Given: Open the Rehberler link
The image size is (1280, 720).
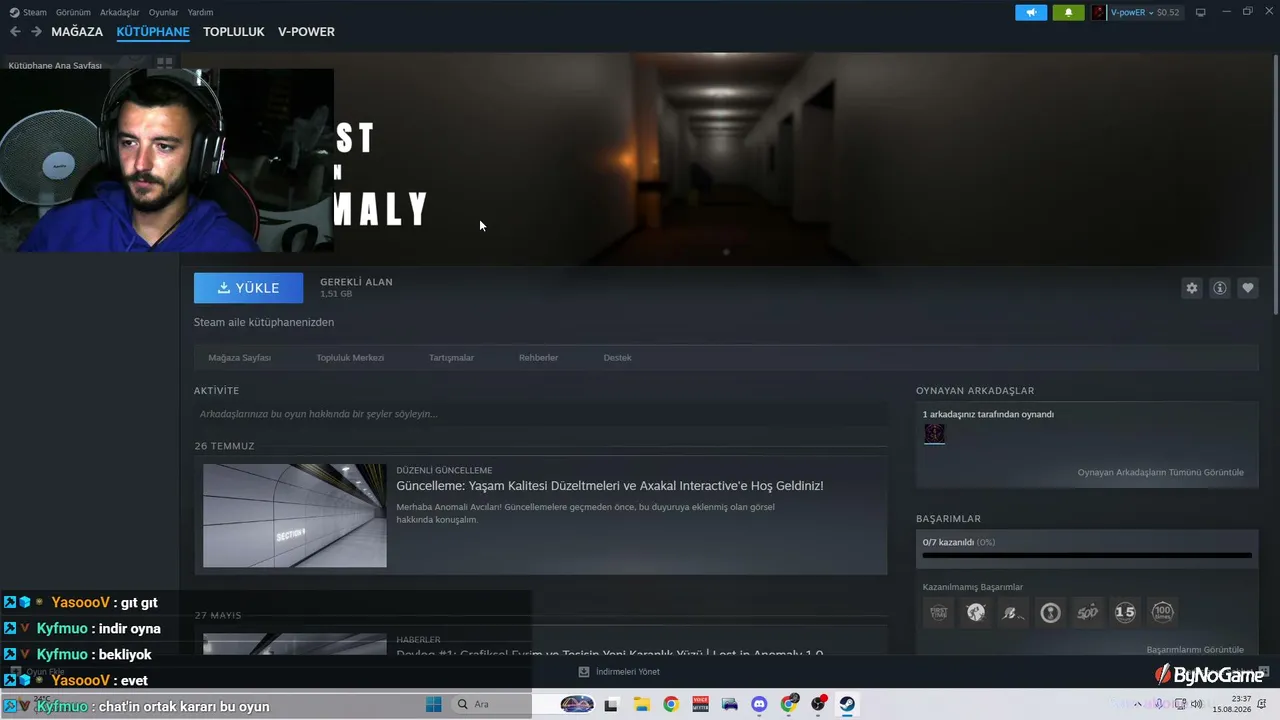Looking at the screenshot, I should tap(538, 358).
